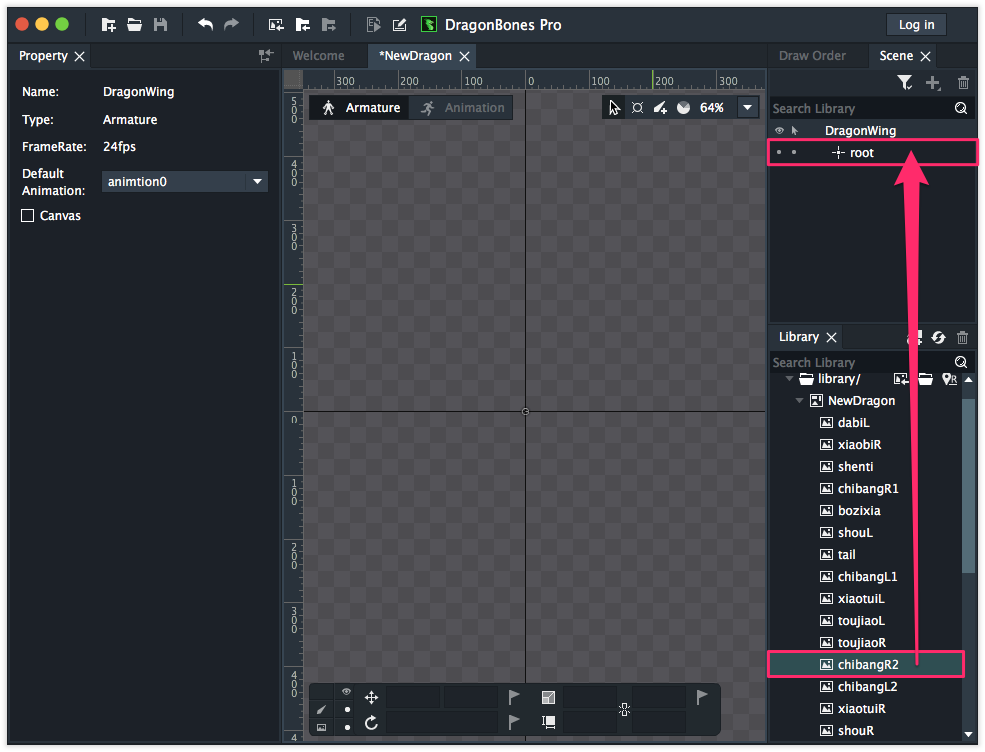Import folder into project toolbar icon
This screenshot has width=985, height=752.
(303, 25)
